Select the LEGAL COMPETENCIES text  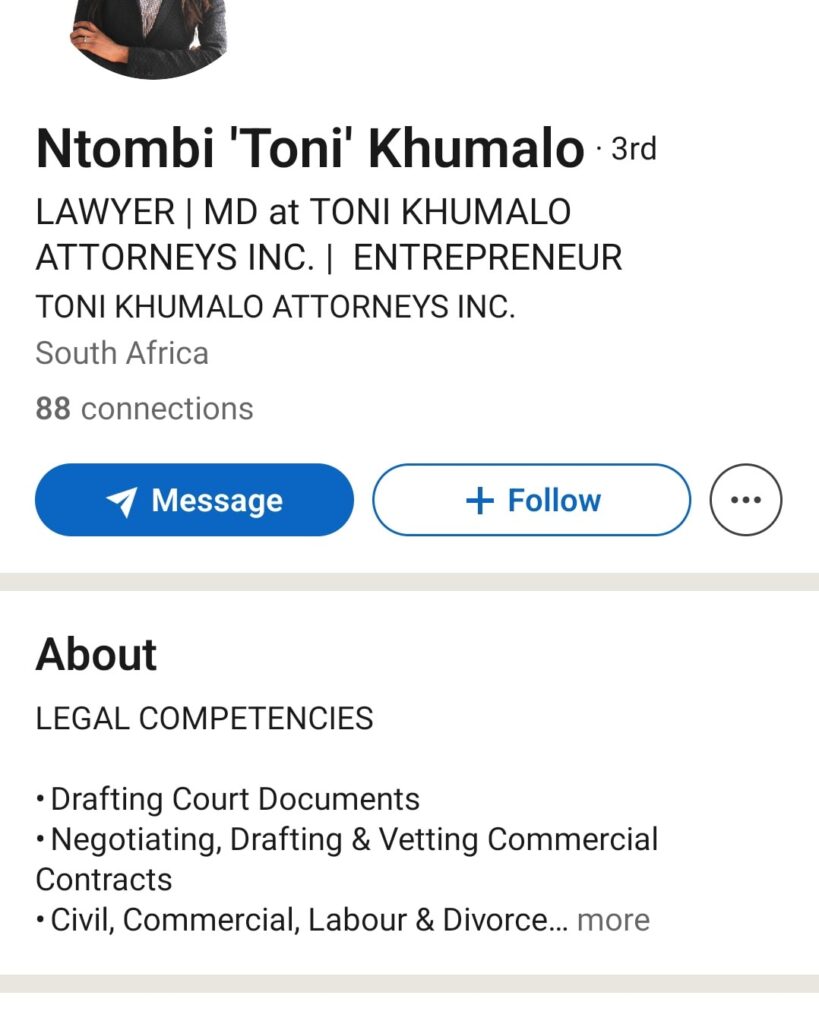pos(204,718)
